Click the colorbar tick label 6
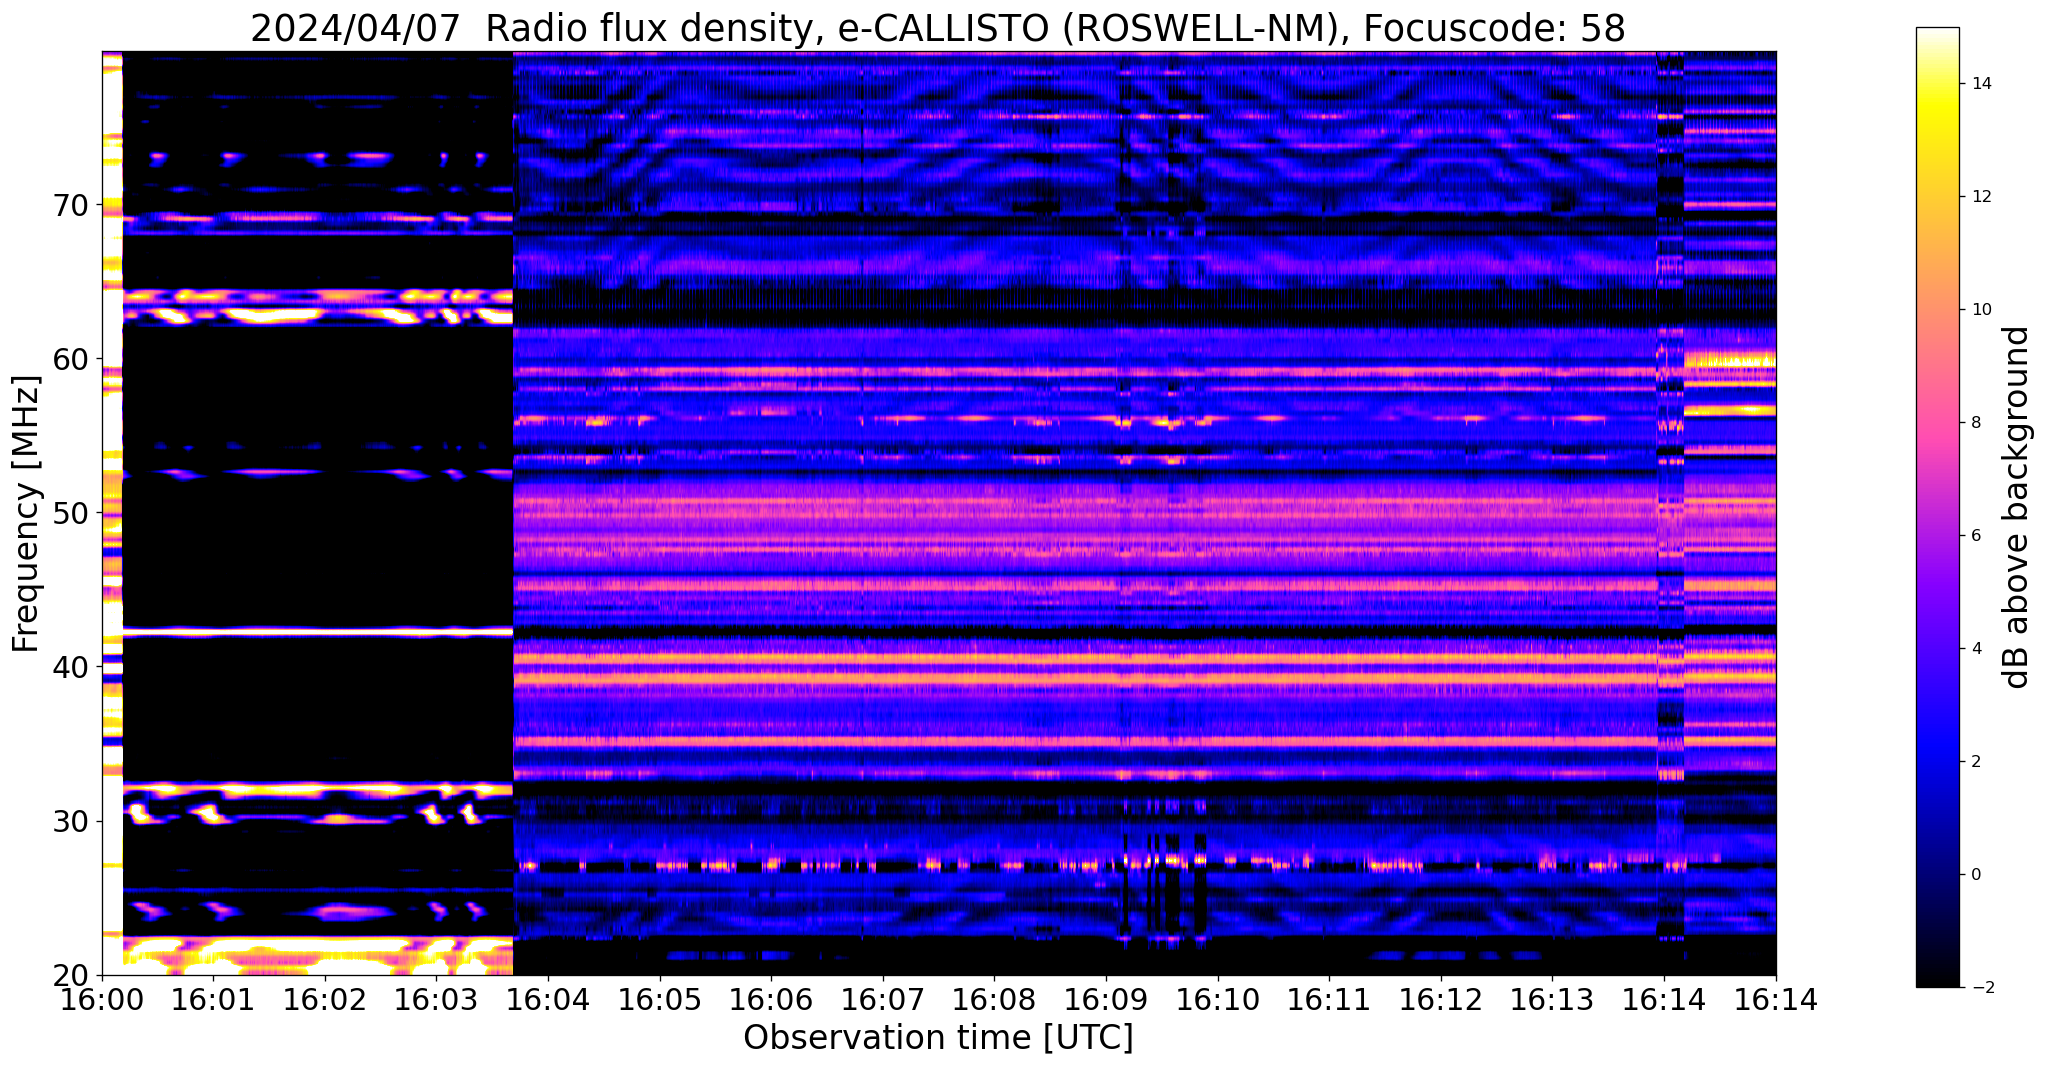Image resolution: width=2047 pixels, height=1067 pixels. [x=1975, y=536]
